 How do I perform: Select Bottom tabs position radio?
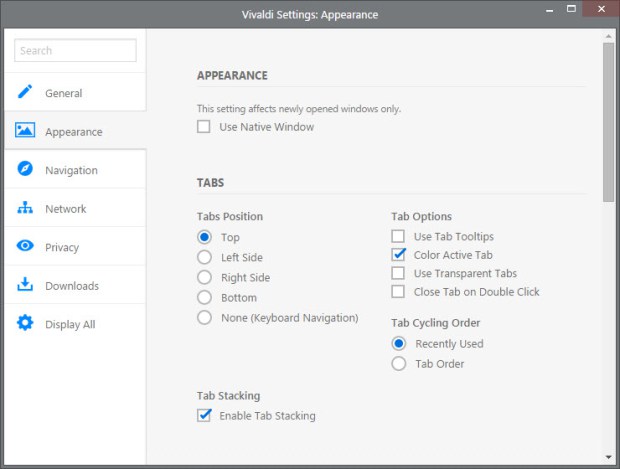(204, 297)
